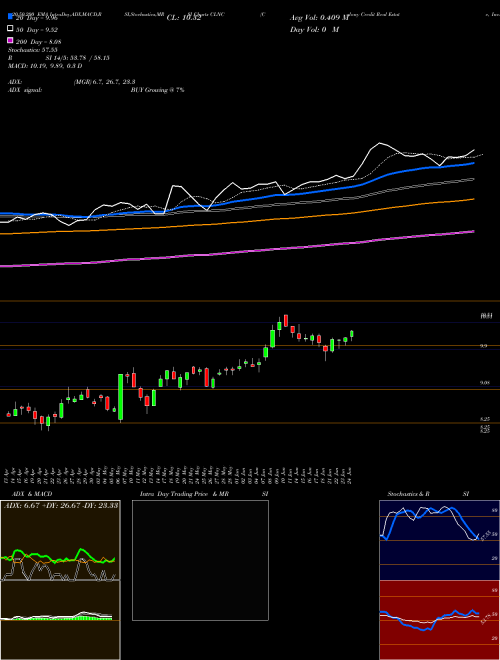Image resolution: width=500 pixels, height=660 pixels.
Task: Click the '200 Day = 8.08' label
Action: (x=39, y=42)
